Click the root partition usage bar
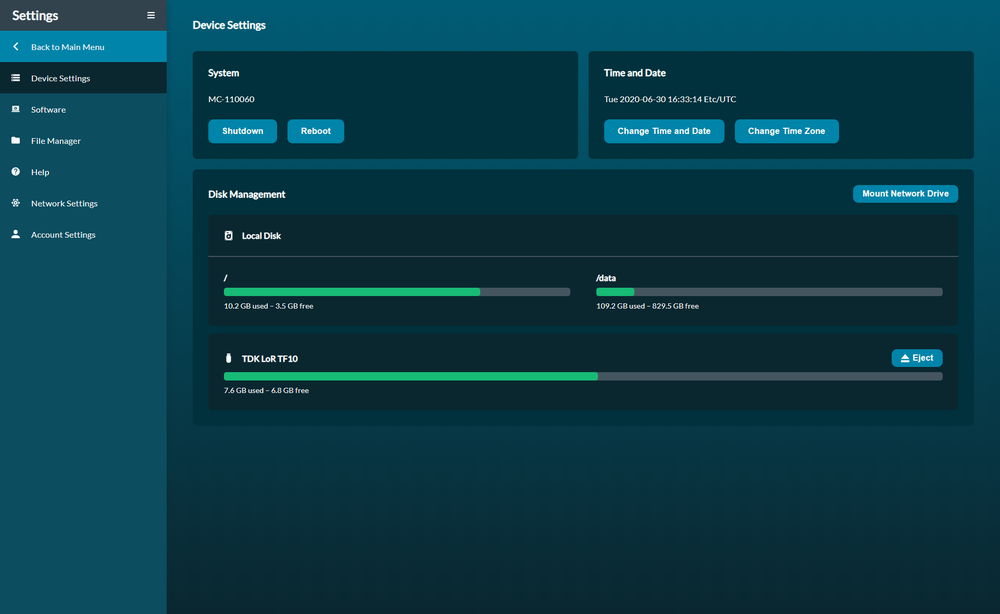 click(x=397, y=292)
